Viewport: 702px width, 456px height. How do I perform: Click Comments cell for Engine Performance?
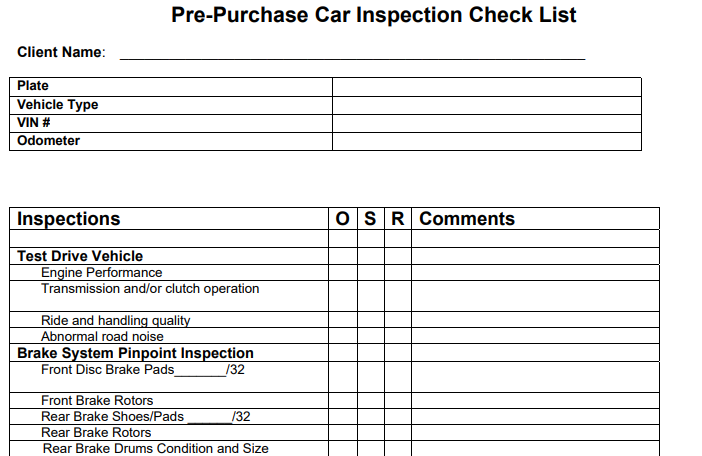click(535, 273)
